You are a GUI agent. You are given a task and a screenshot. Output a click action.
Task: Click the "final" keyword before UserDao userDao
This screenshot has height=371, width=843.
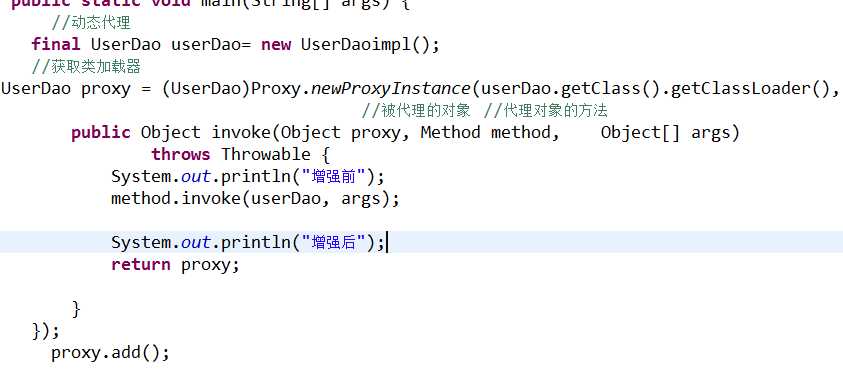tap(55, 44)
